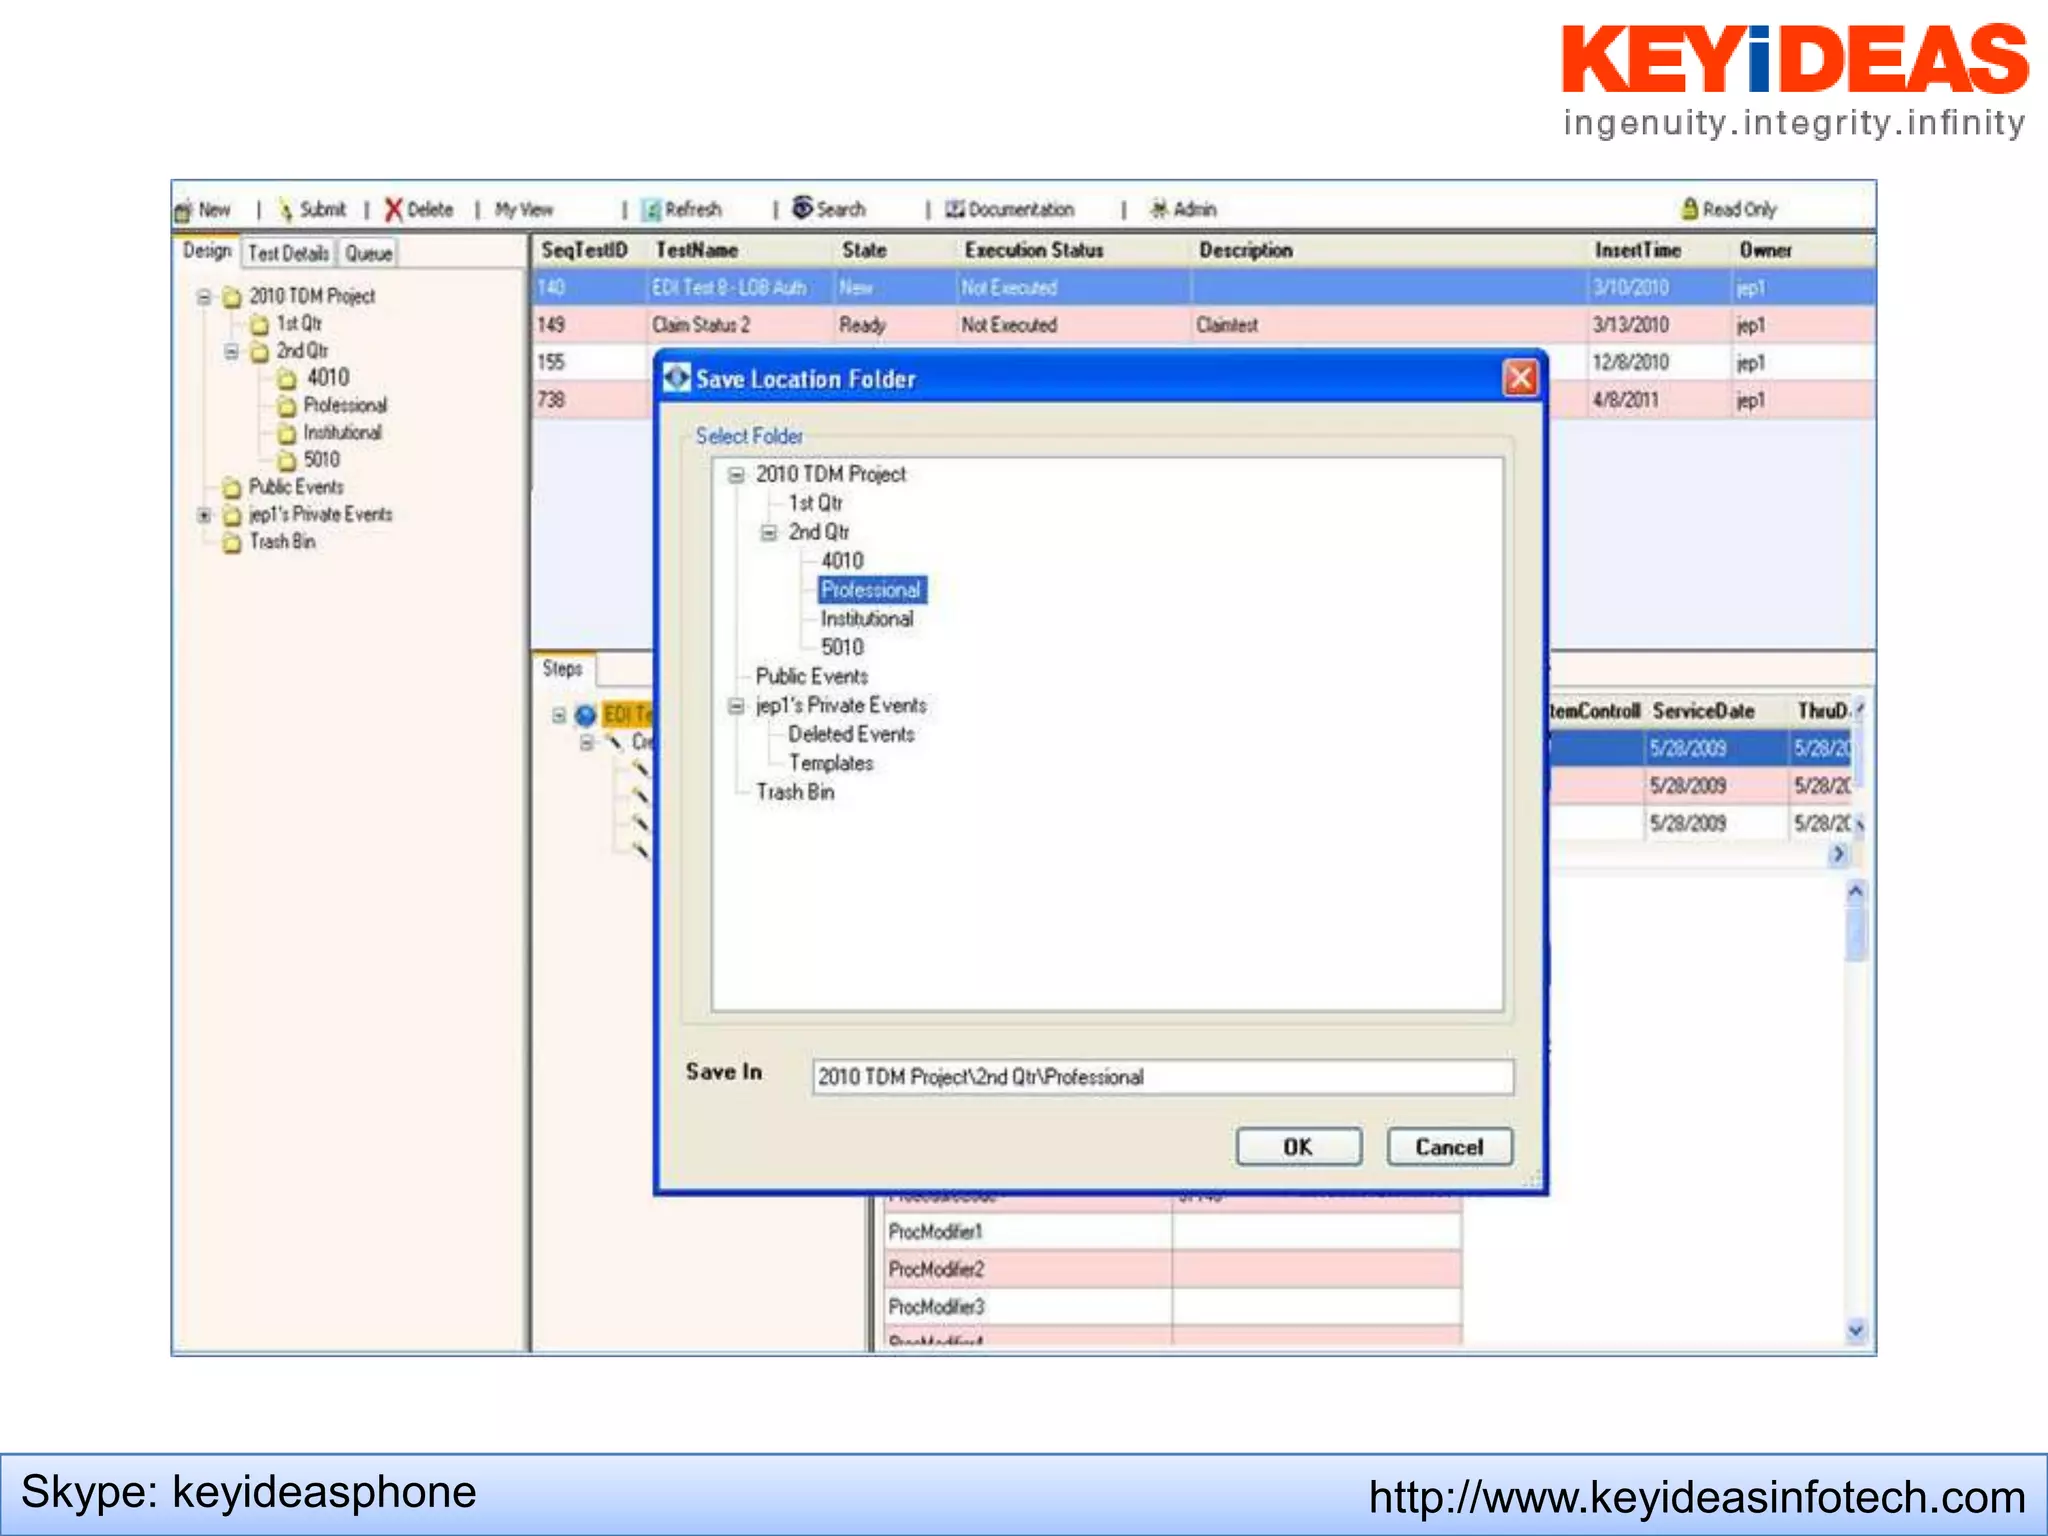
Task: Click the Save Location Folder dialog title icon
Action: (677, 378)
